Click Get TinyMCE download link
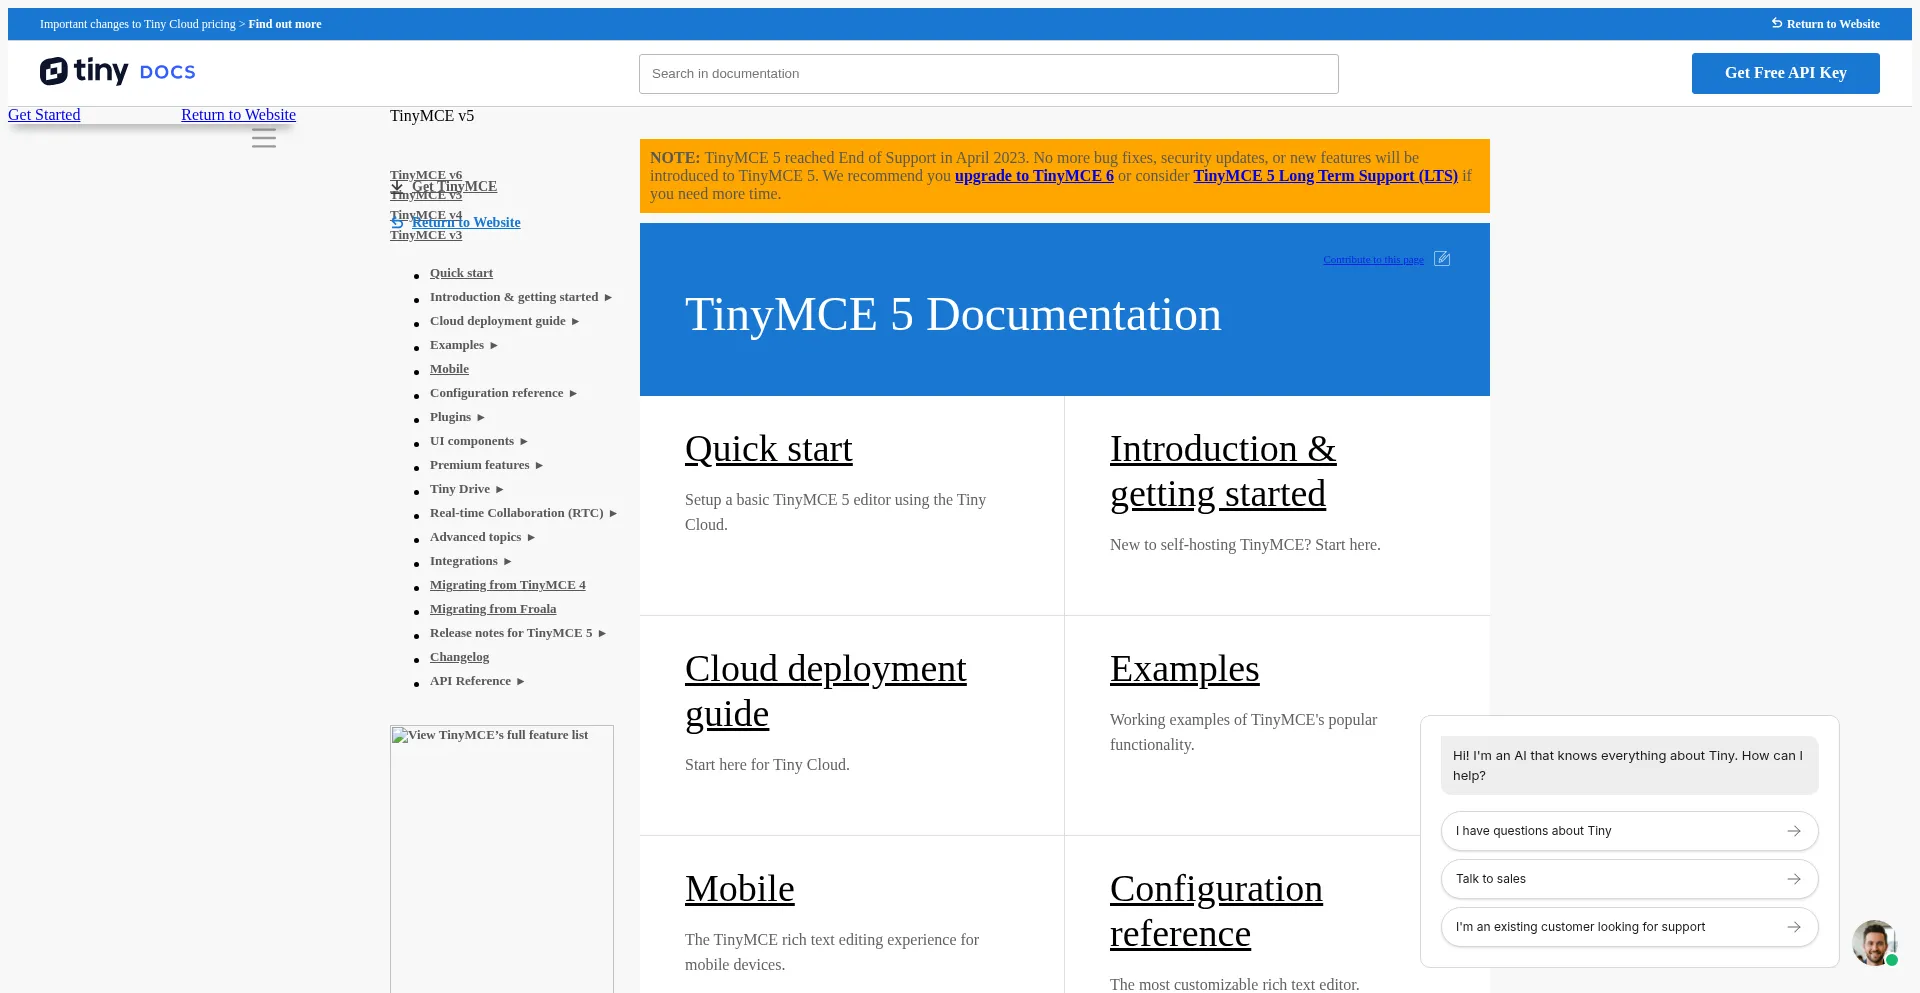The image size is (1920, 993). (454, 187)
